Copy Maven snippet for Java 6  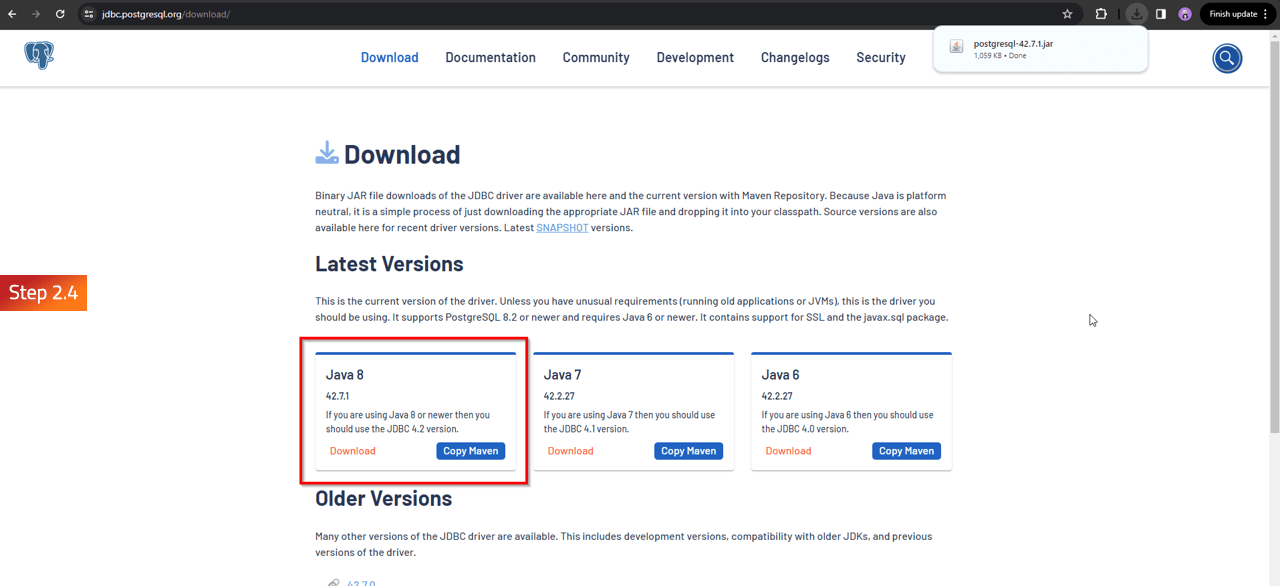click(906, 451)
